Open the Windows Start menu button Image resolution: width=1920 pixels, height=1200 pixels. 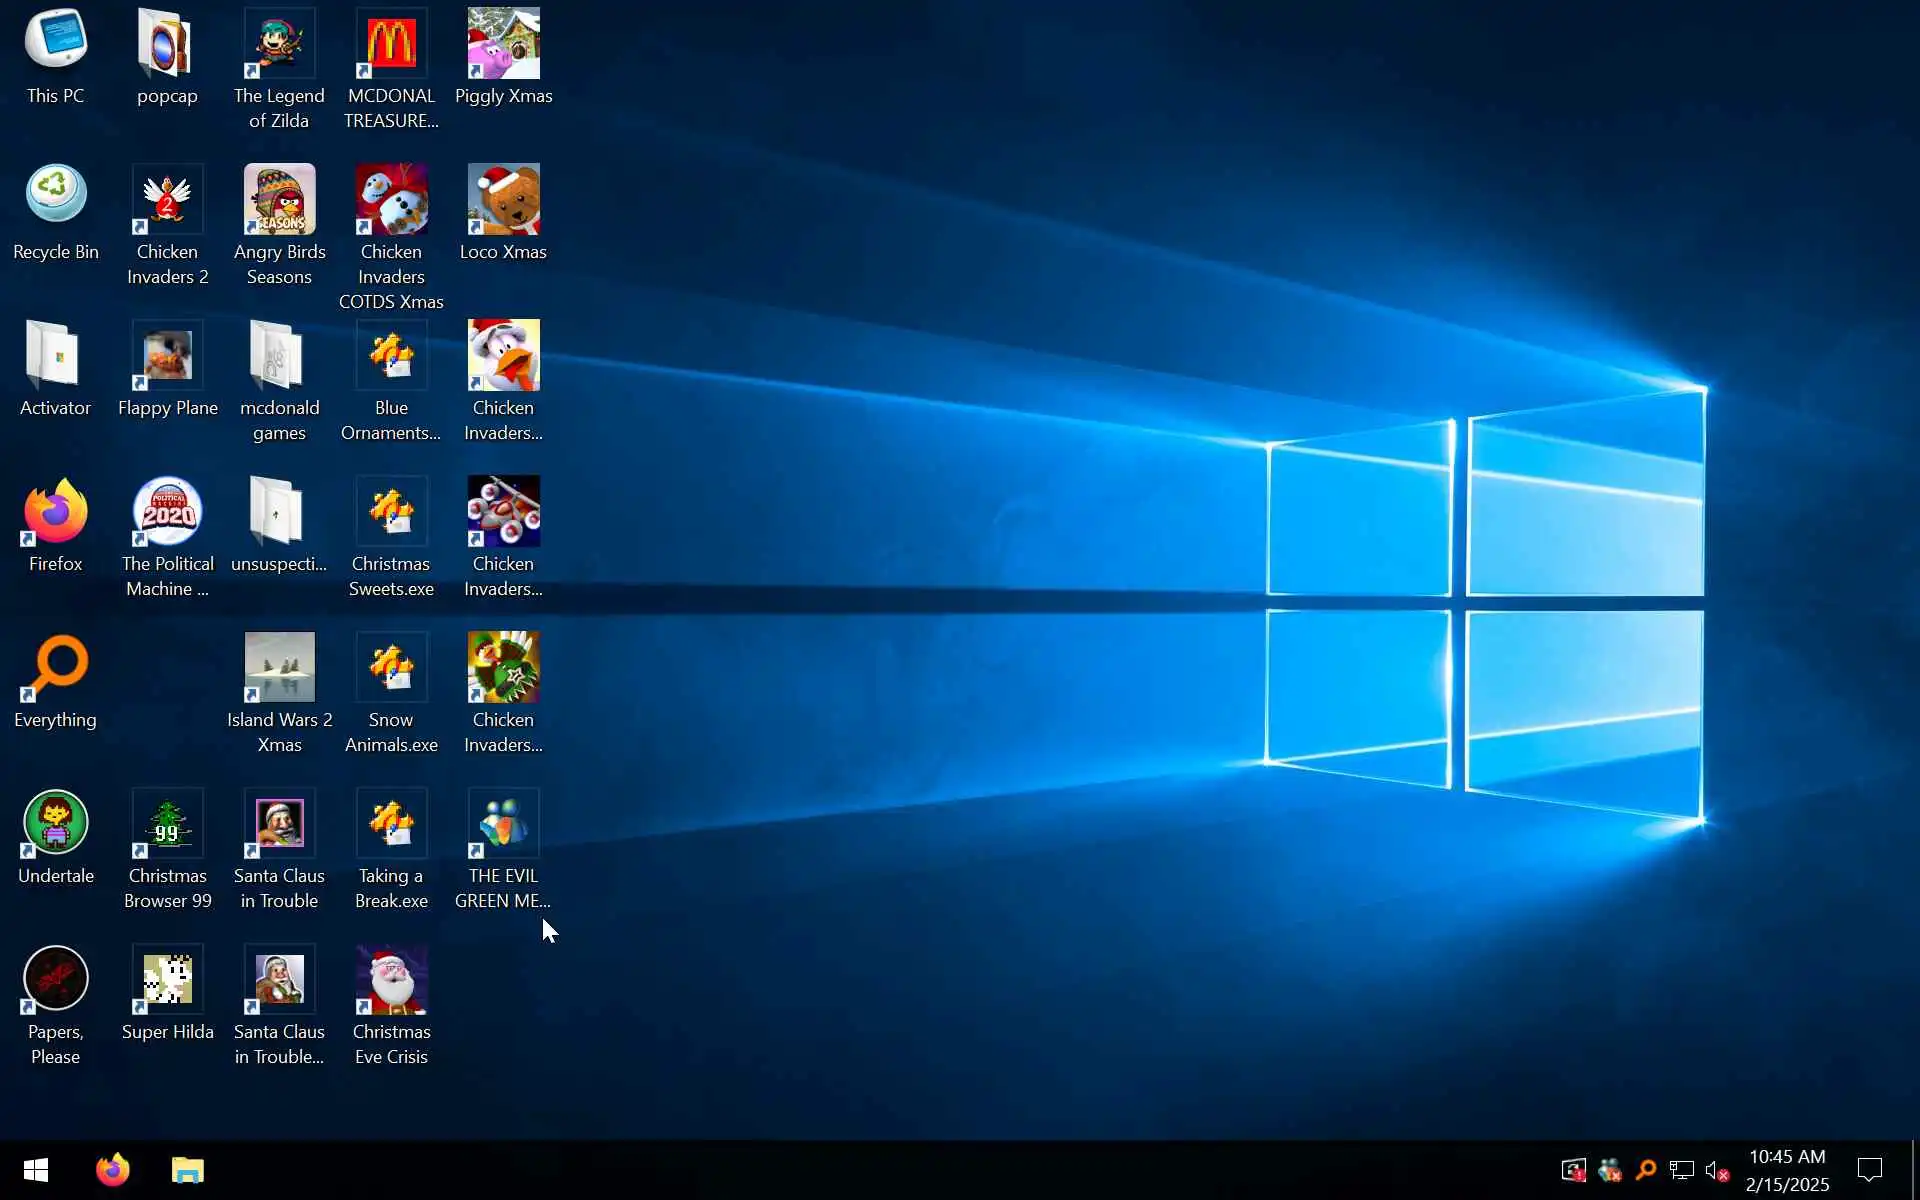click(36, 1170)
